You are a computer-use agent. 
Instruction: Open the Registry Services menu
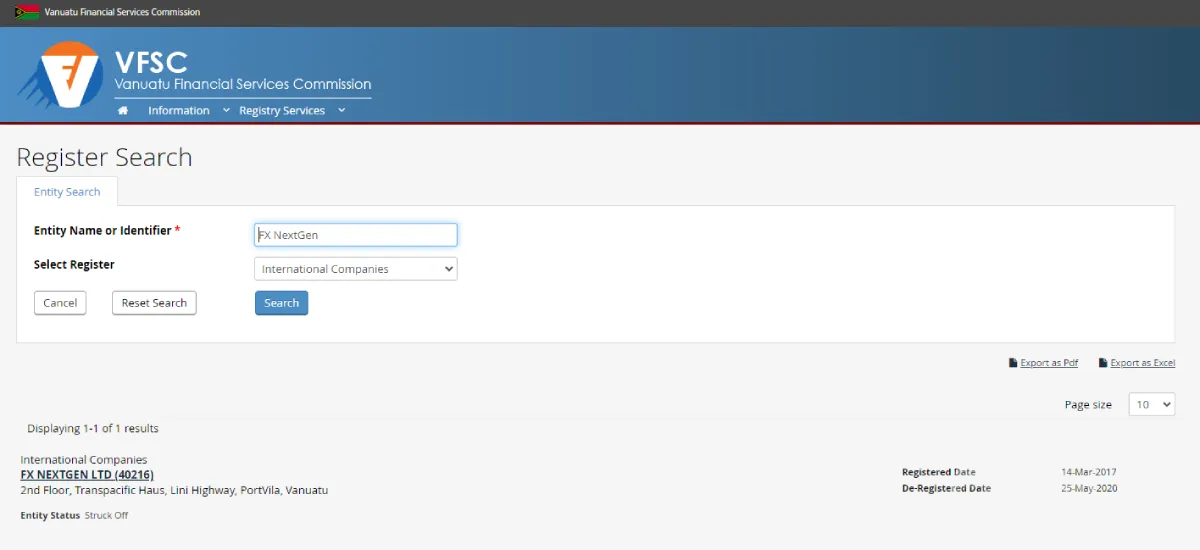(x=282, y=110)
